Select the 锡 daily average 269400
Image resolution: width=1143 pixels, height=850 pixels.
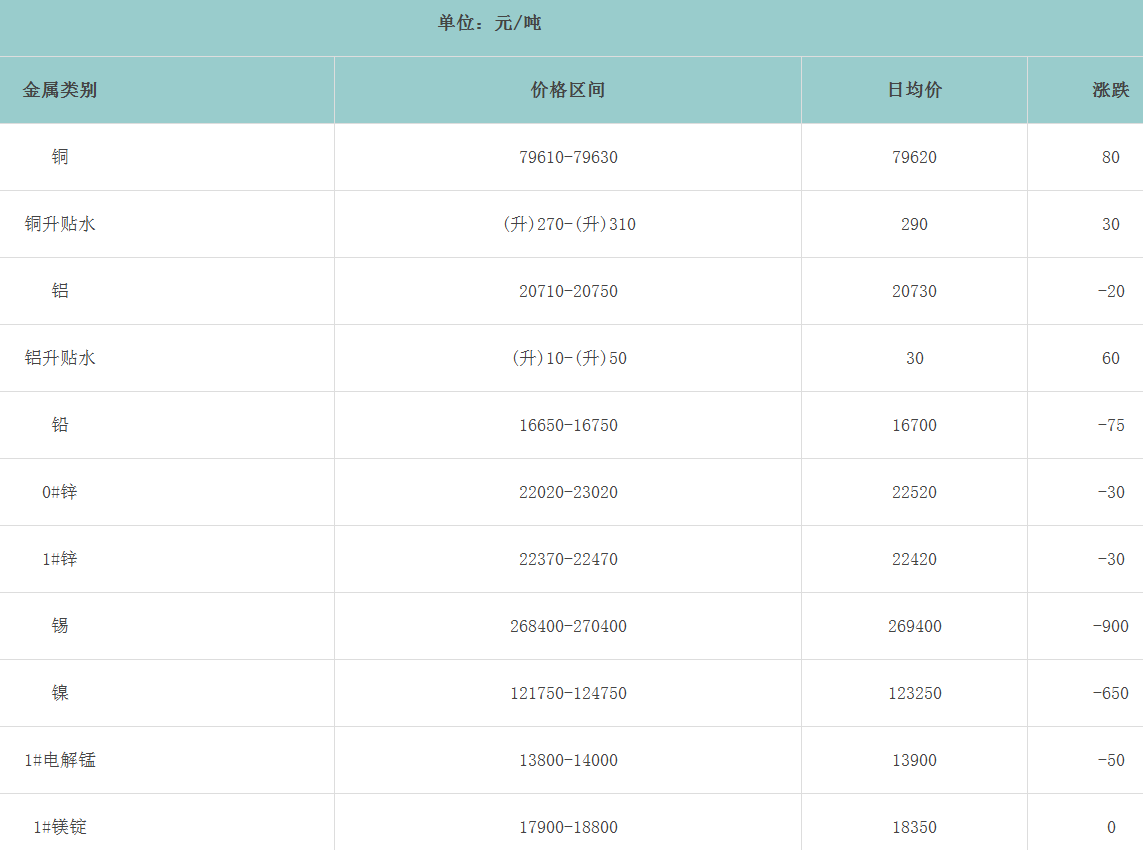[x=914, y=626]
